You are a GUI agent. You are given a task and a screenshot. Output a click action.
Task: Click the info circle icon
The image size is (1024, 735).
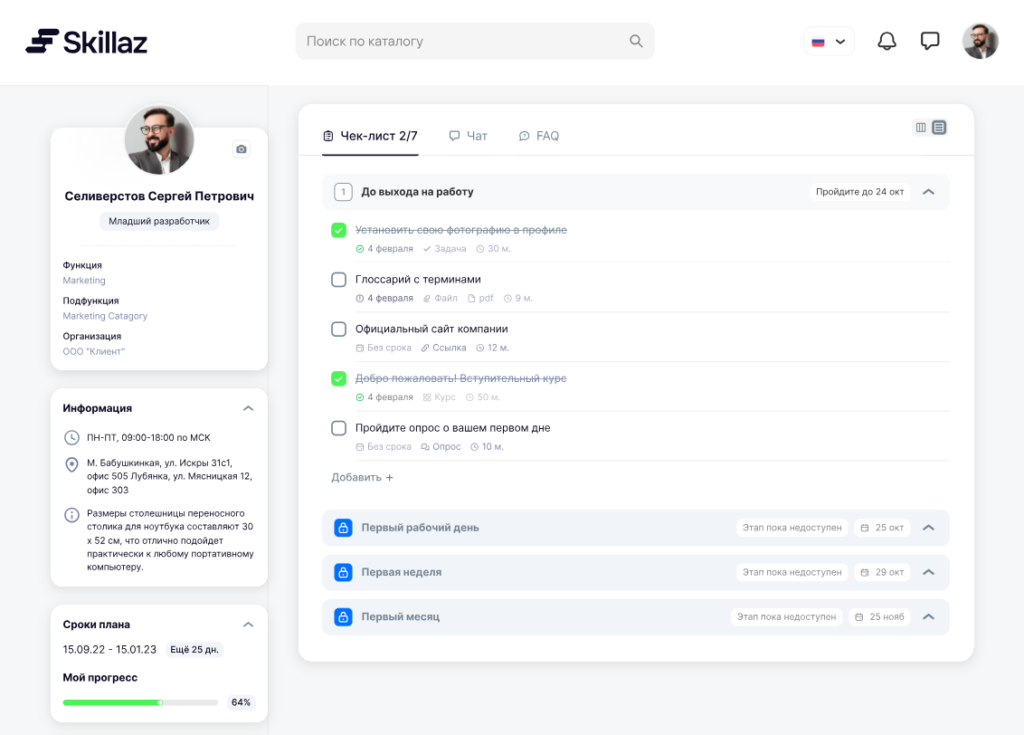[x=71, y=515]
